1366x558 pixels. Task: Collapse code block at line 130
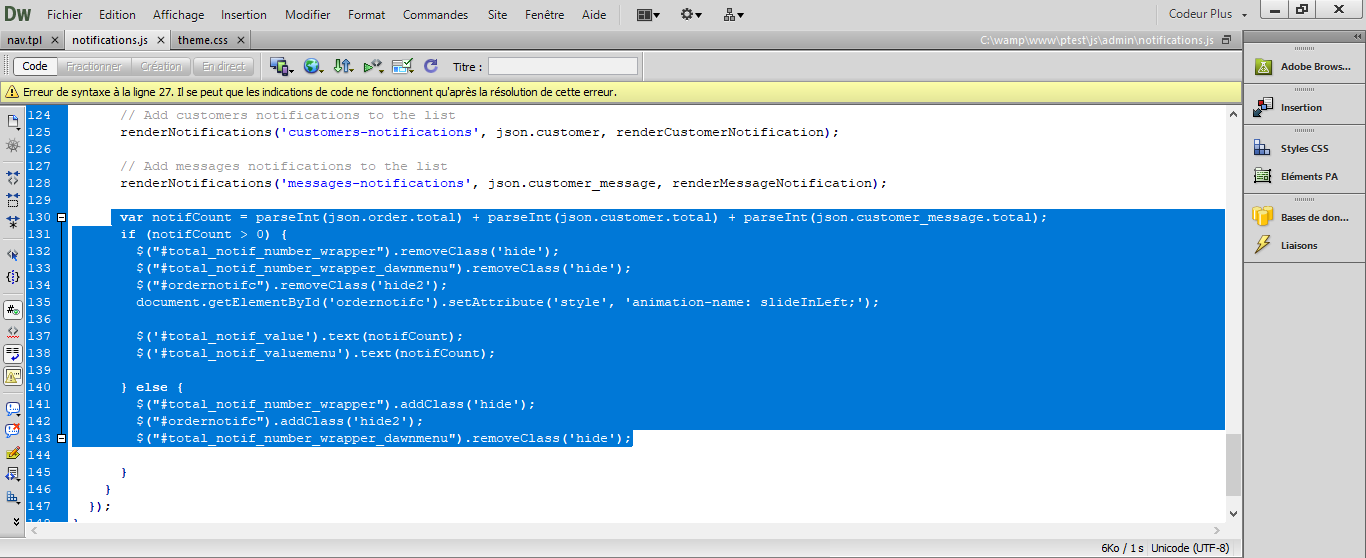click(62, 217)
